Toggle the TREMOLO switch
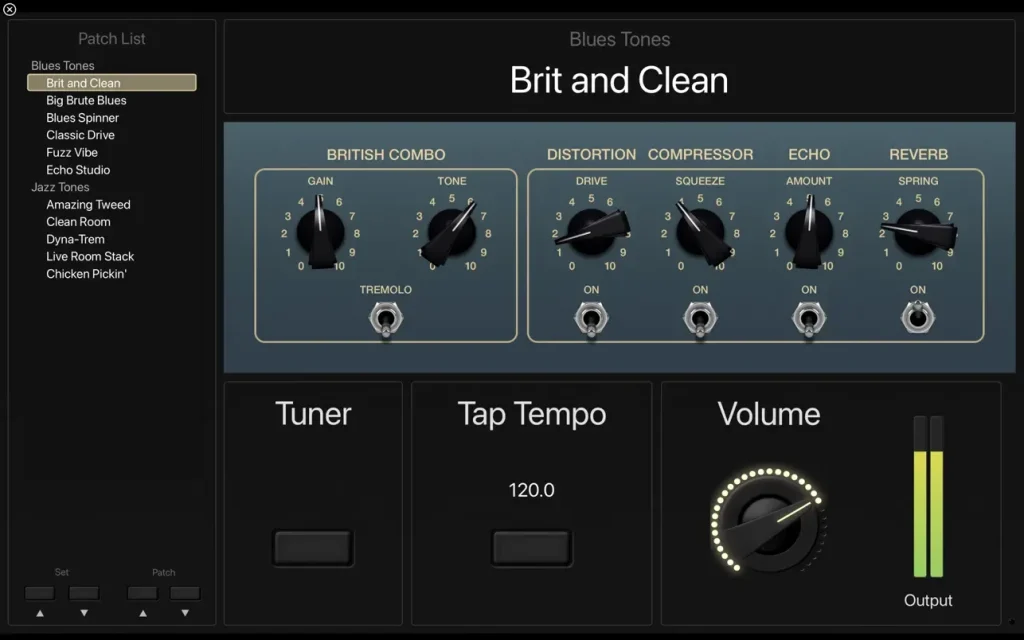1024x640 pixels. [x=386, y=319]
